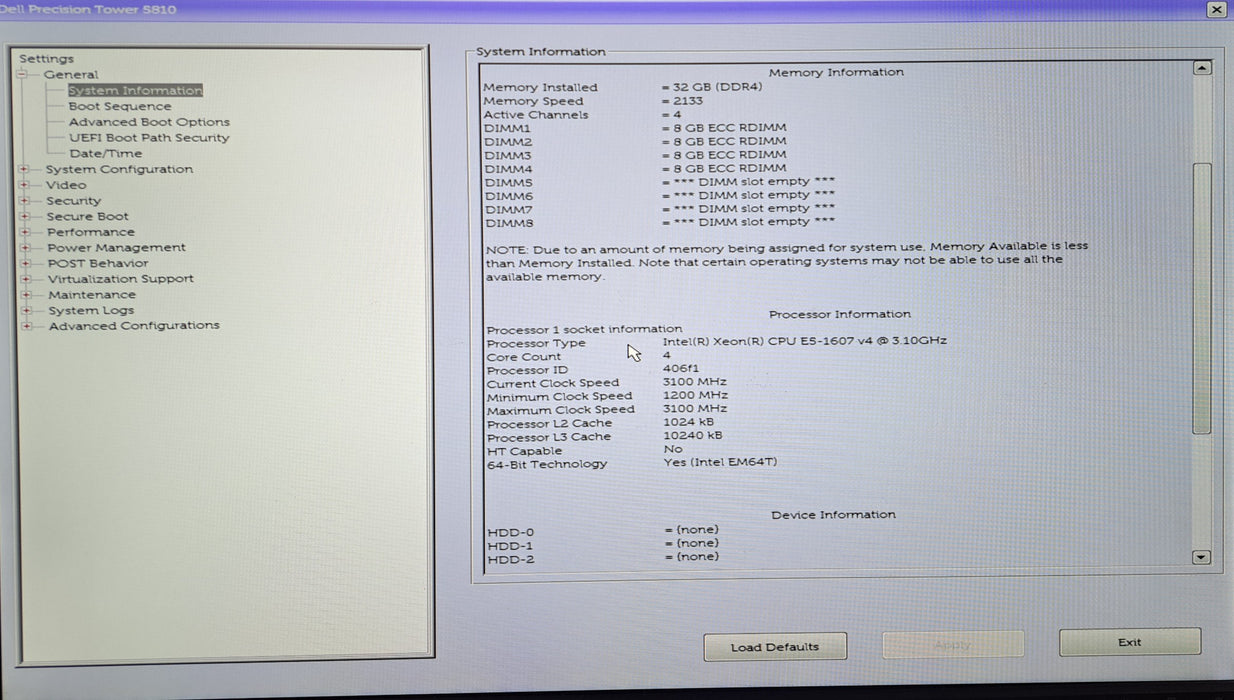1234x700 pixels.
Task: Expand the Secure Boot plus box
Action: 24,216
